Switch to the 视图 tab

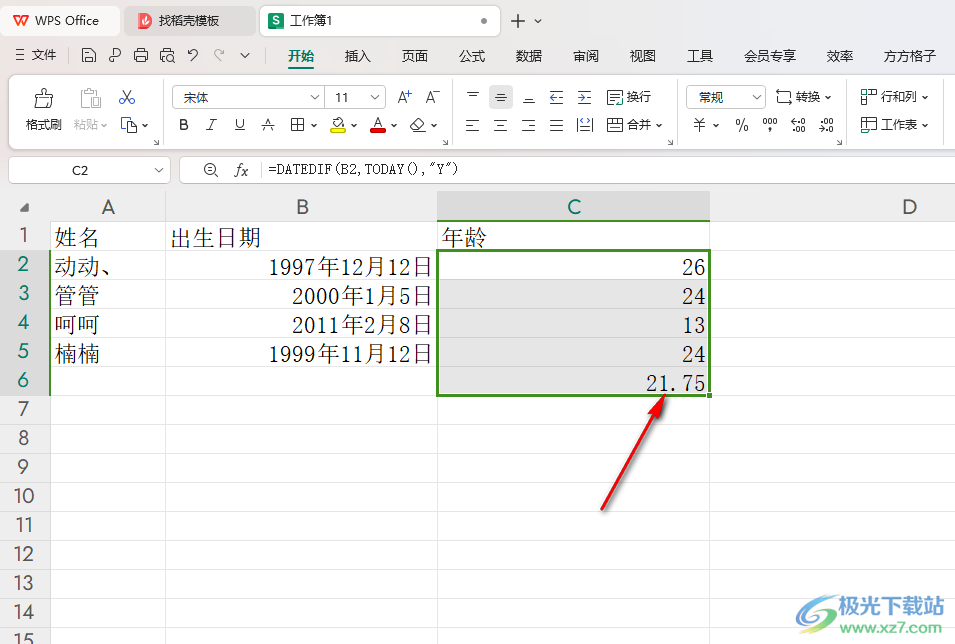(x=643, y=56)
